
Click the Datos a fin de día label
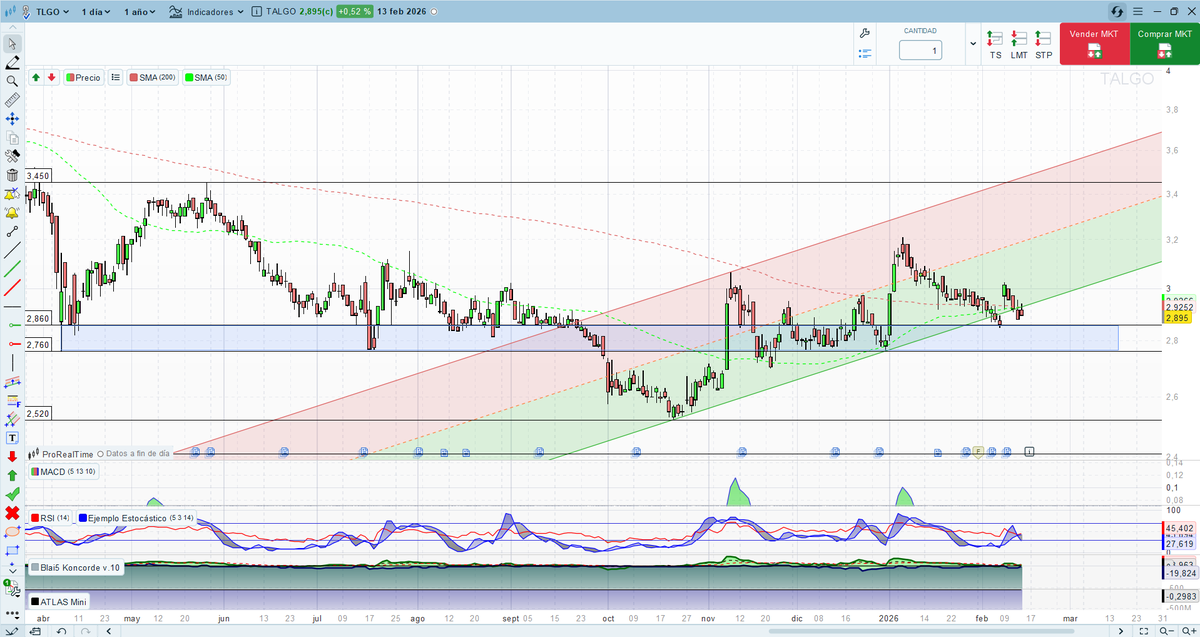tap(138, 453)
